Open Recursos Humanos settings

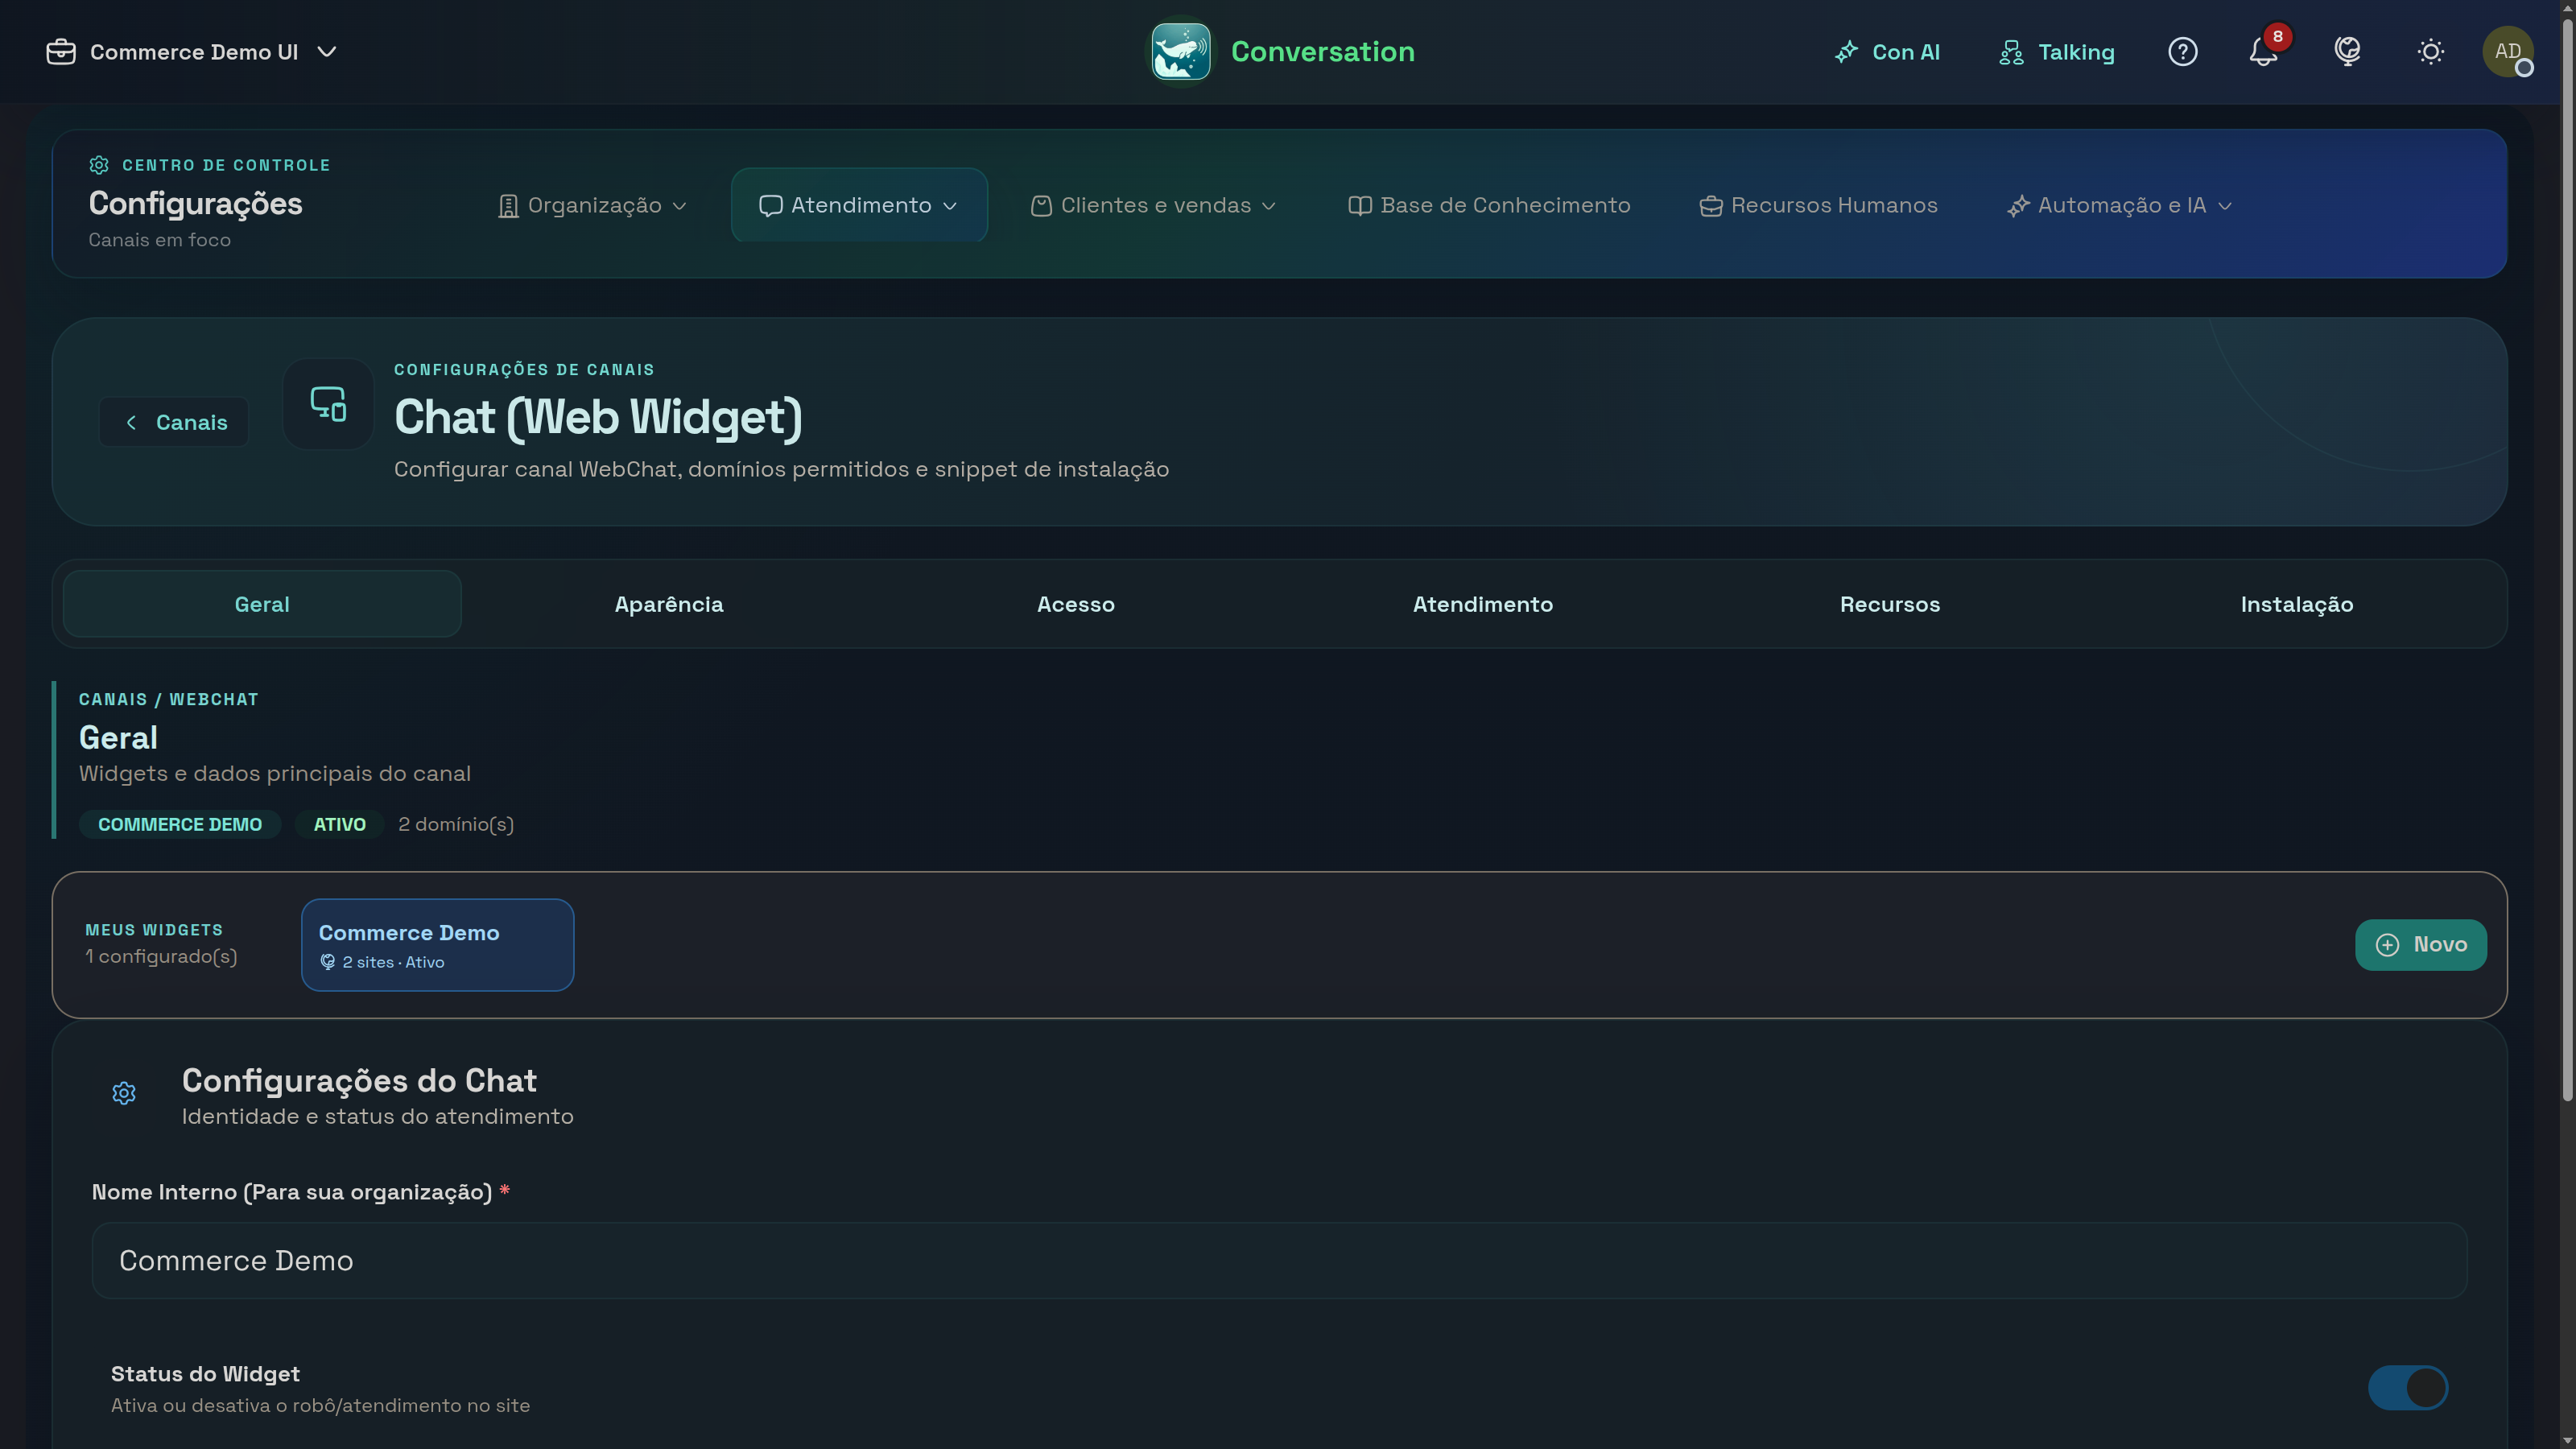tap(1818, 205)
